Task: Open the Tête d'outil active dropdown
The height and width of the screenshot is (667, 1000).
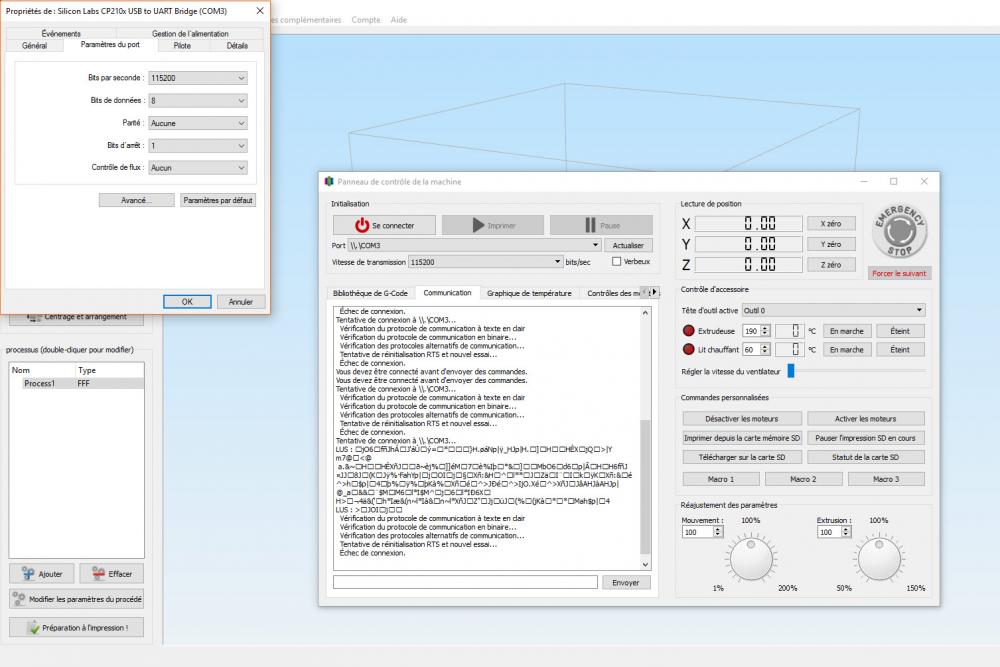Action: click(834, 311)
